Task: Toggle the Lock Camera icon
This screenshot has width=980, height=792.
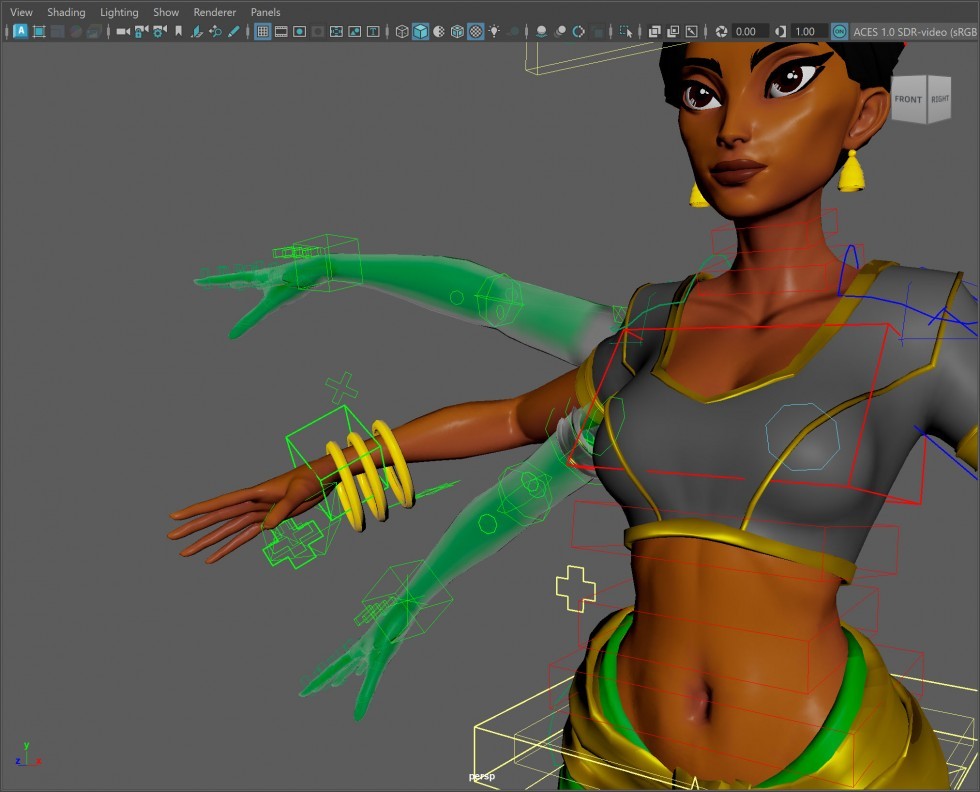Action: 142,31
